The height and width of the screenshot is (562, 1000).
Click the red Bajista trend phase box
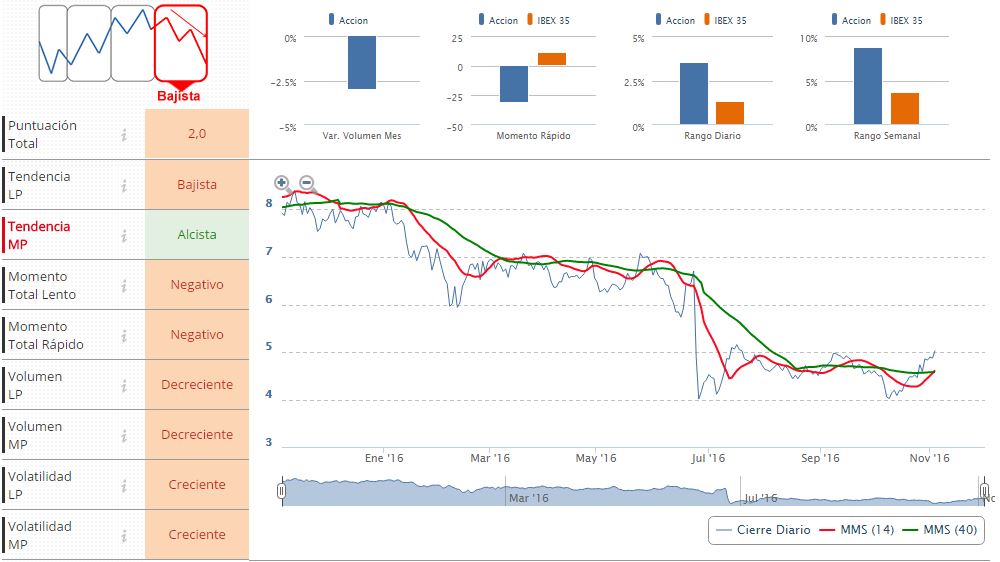click(x=181, y=43)
